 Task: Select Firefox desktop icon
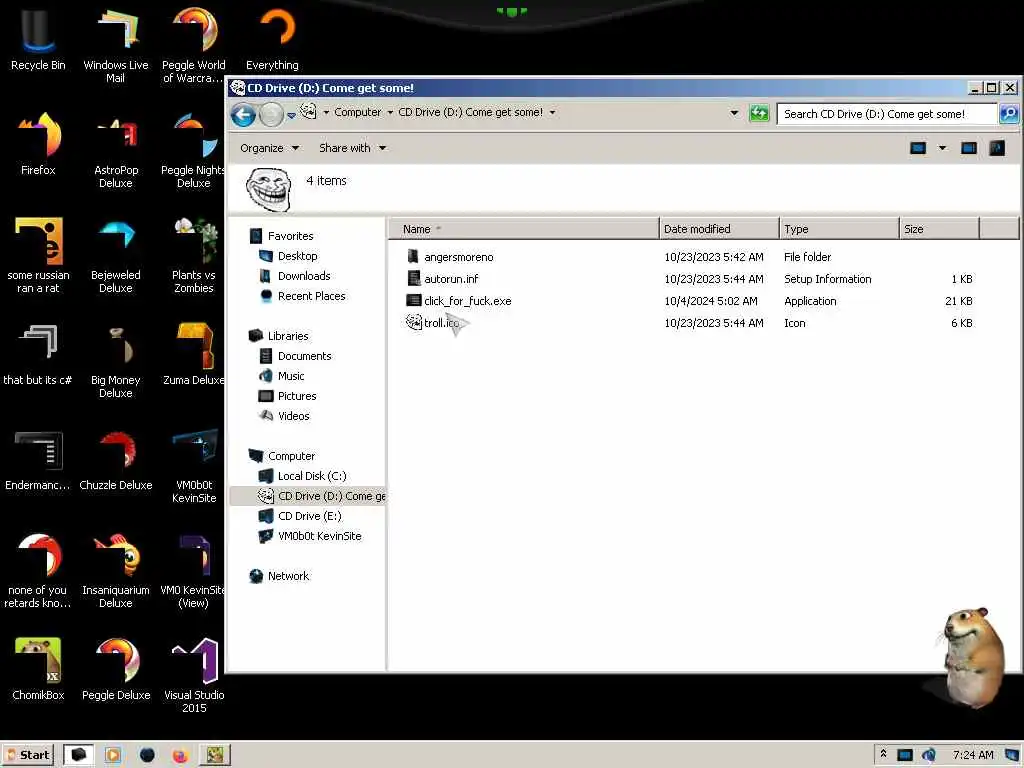click(38, 144)
